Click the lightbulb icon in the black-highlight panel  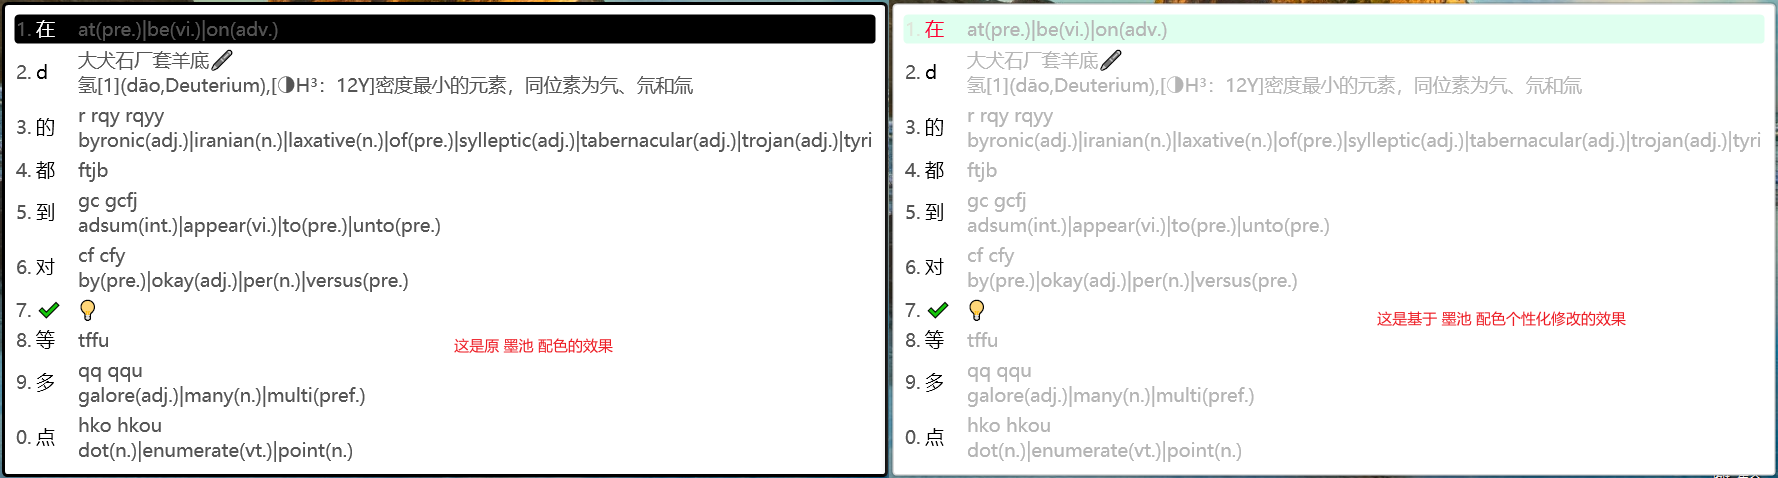click(x=88, y=310)
